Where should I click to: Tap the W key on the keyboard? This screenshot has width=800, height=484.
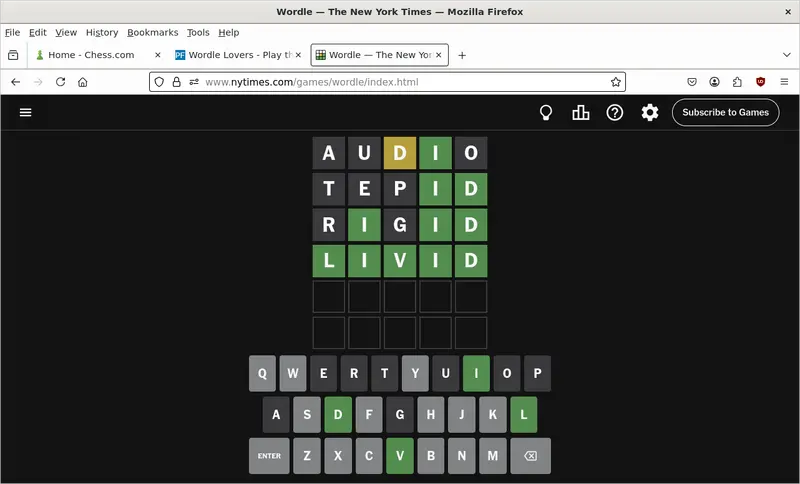(x=293, y=373)
